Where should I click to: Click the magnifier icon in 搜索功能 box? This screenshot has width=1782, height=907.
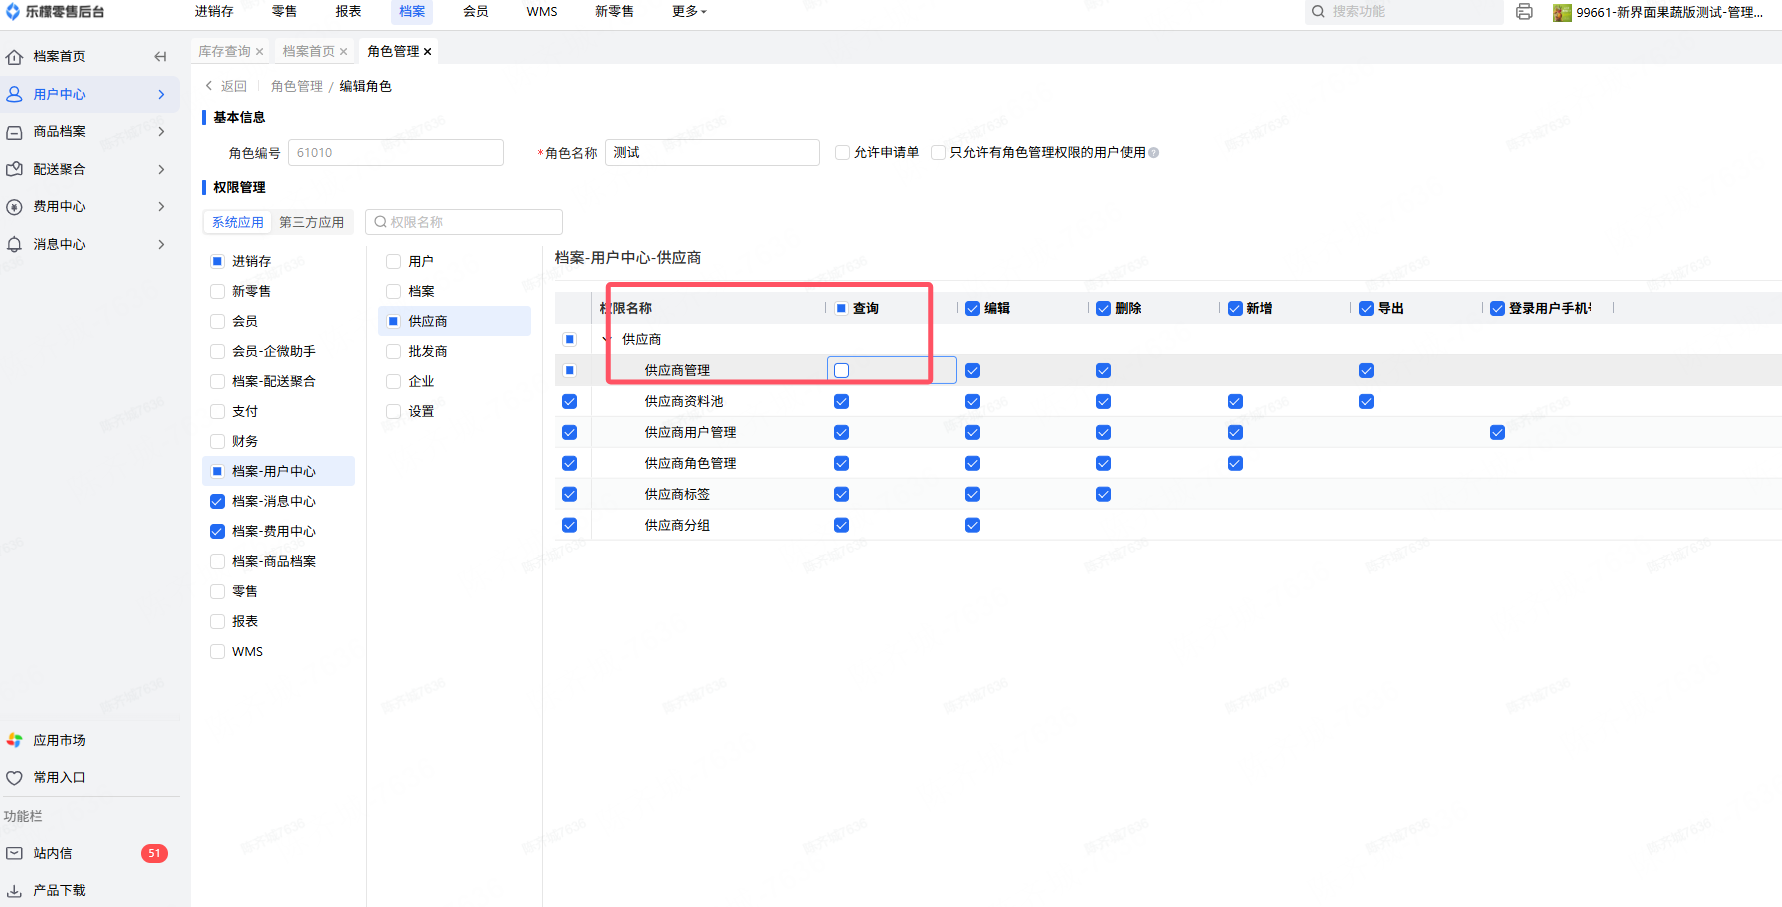1318,12
